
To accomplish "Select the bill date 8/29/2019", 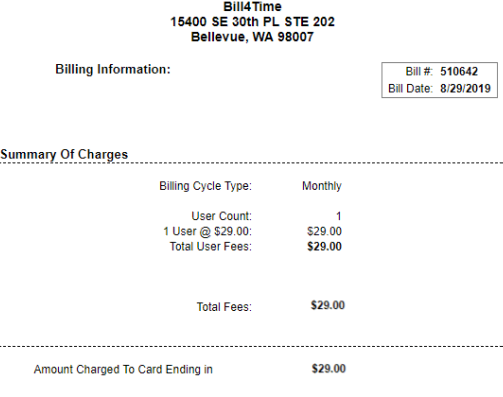I will pos(465,88).
